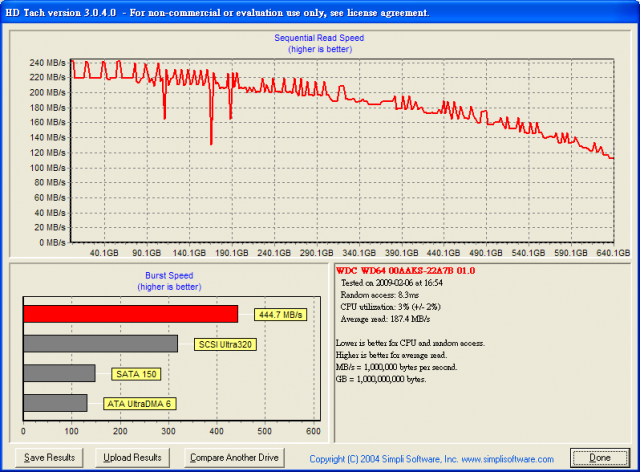Click the 240 MB/s axis label
Screen dimensions: 640x472
[x=47, y=63]
